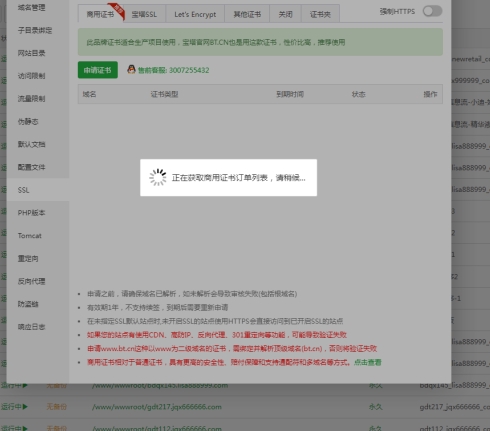Click the loading message 正在获取商用证书订单列表
Viewport: 490px width, 431px height.
(x=239, y=178)
